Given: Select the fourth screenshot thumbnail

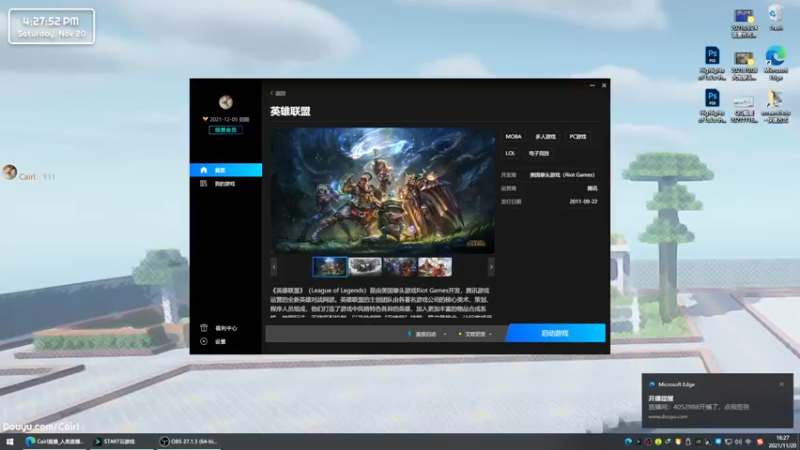Looking at the screenshot, I should pos(435,267).
